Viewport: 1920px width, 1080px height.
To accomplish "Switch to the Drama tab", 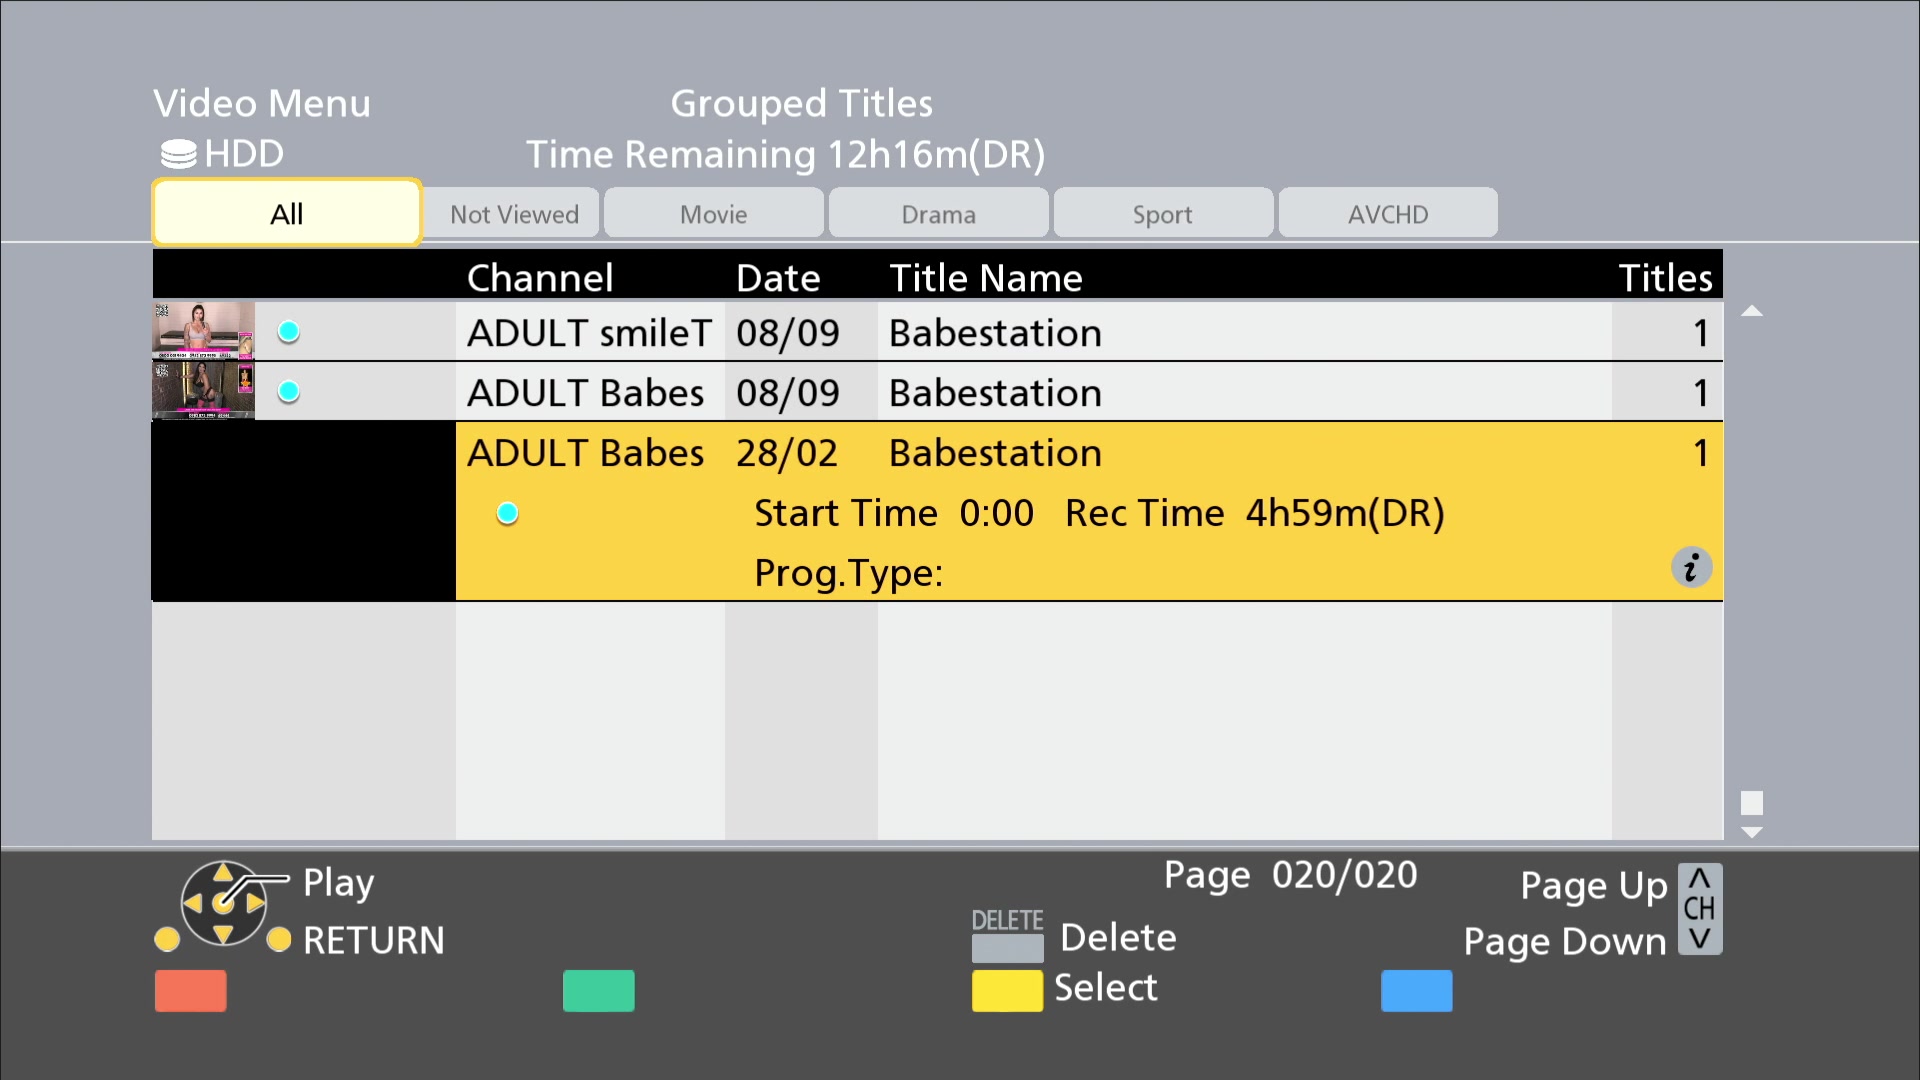I will click(938, 214).
